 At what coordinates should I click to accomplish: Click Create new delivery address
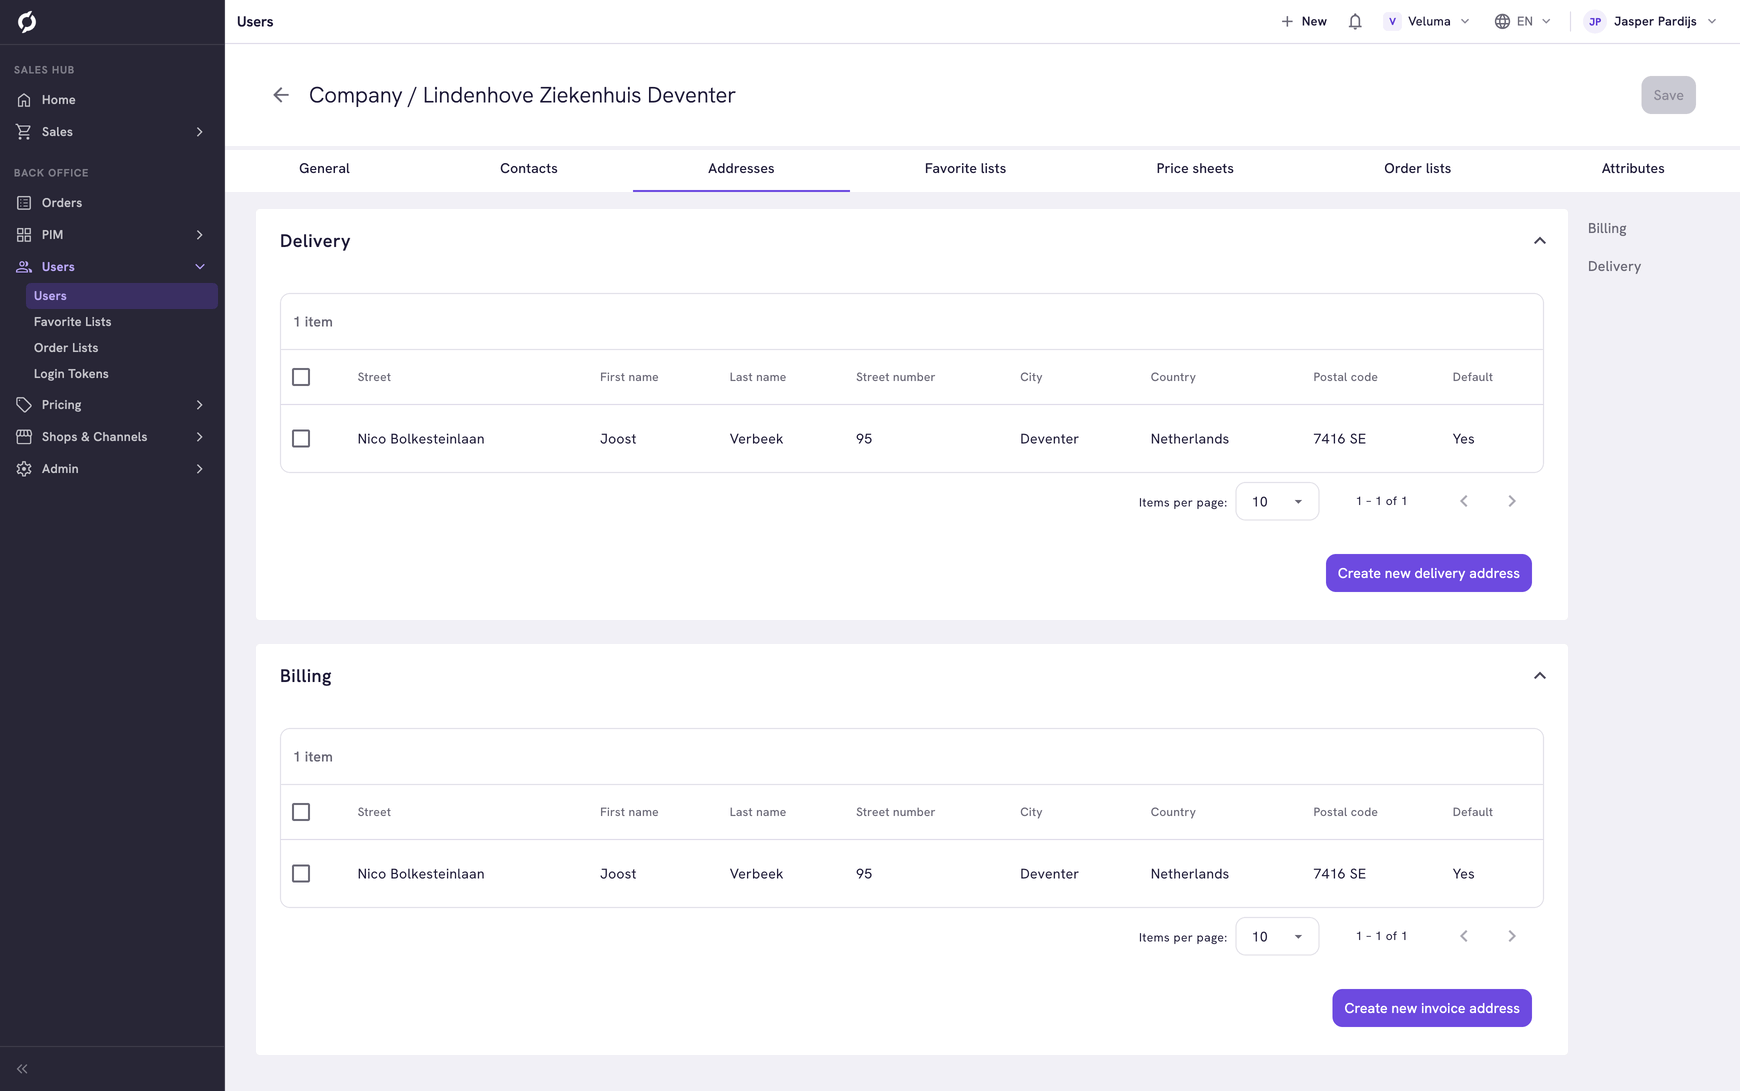(x=1429, y=573)
